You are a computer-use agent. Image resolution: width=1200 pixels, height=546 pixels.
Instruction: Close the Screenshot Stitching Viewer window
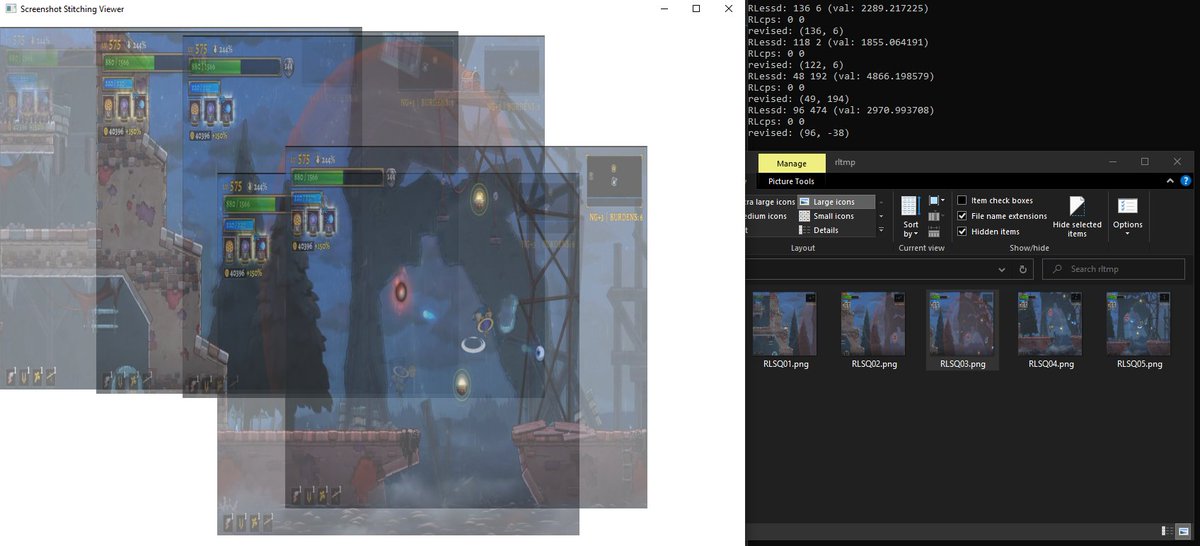pyautogui.click(x=727, y=8)
